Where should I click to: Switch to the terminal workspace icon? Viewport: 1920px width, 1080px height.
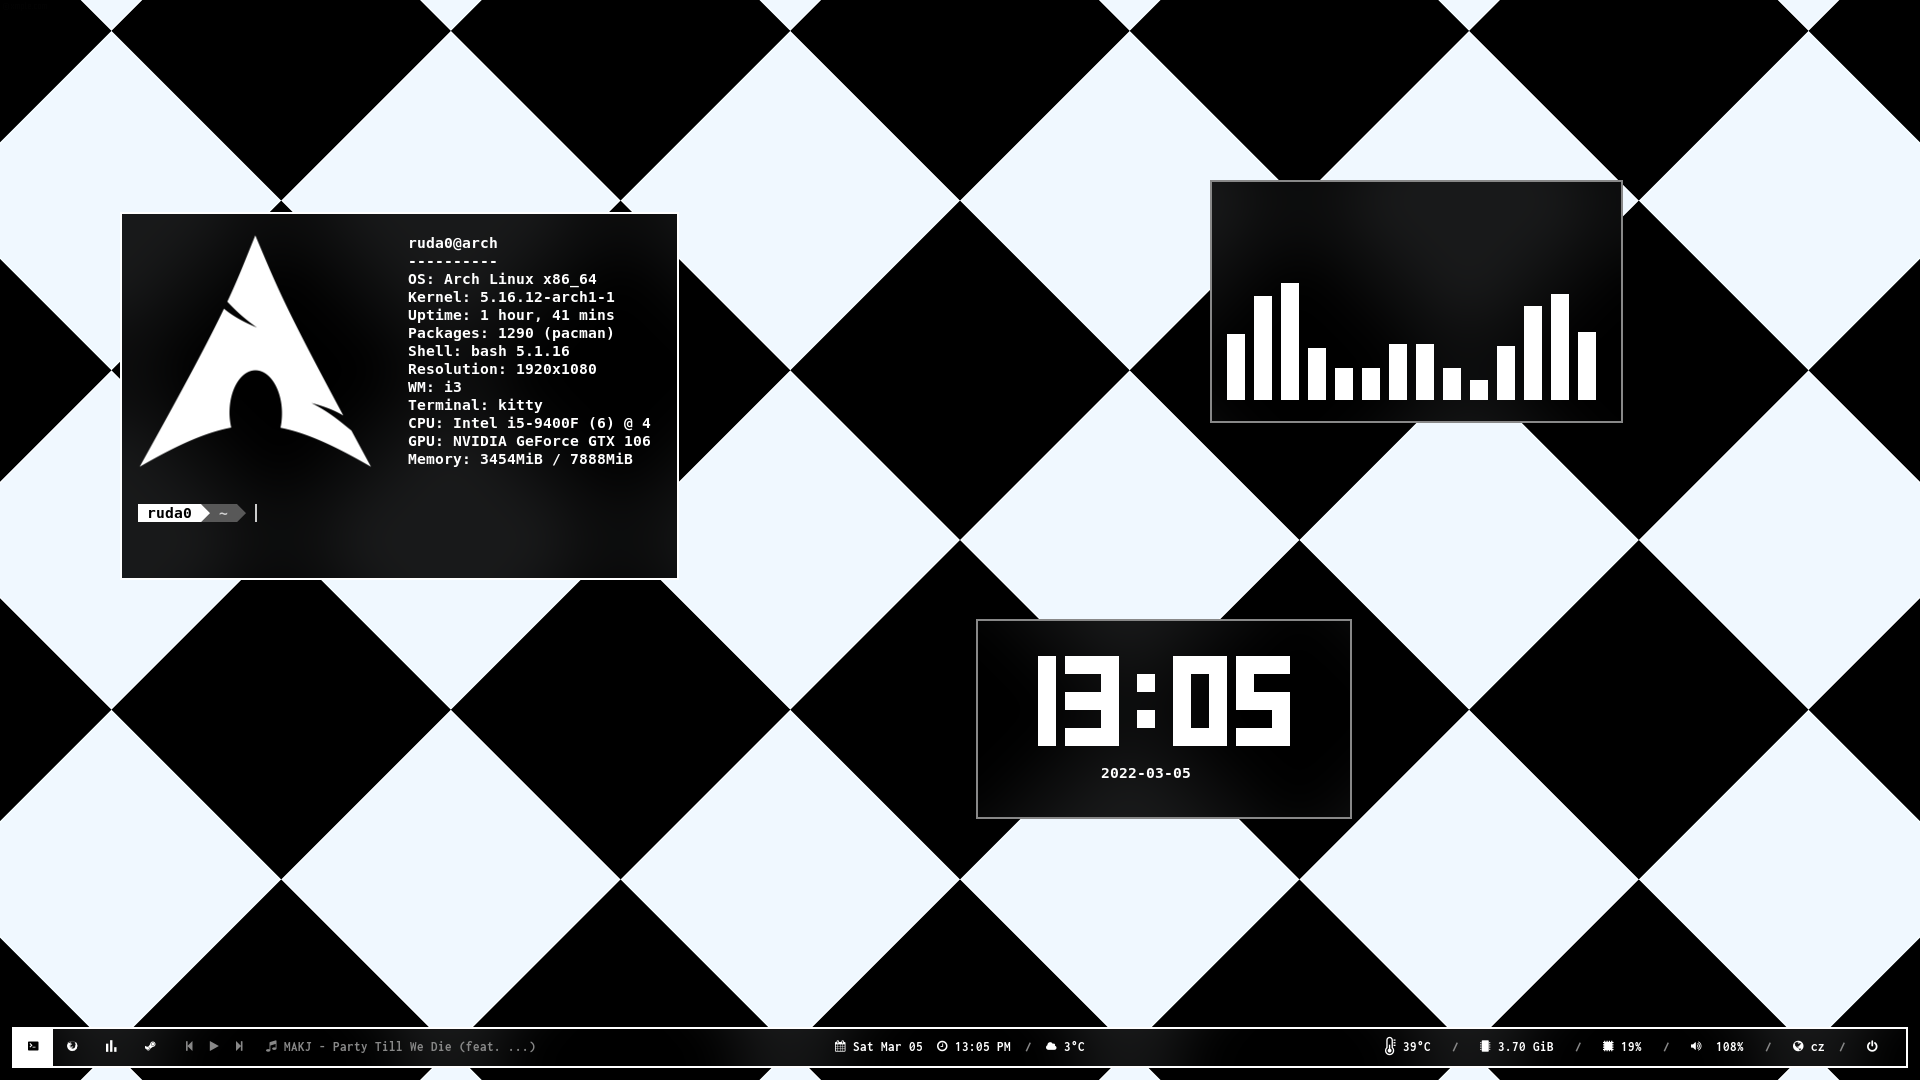(x=33, y=1046)
